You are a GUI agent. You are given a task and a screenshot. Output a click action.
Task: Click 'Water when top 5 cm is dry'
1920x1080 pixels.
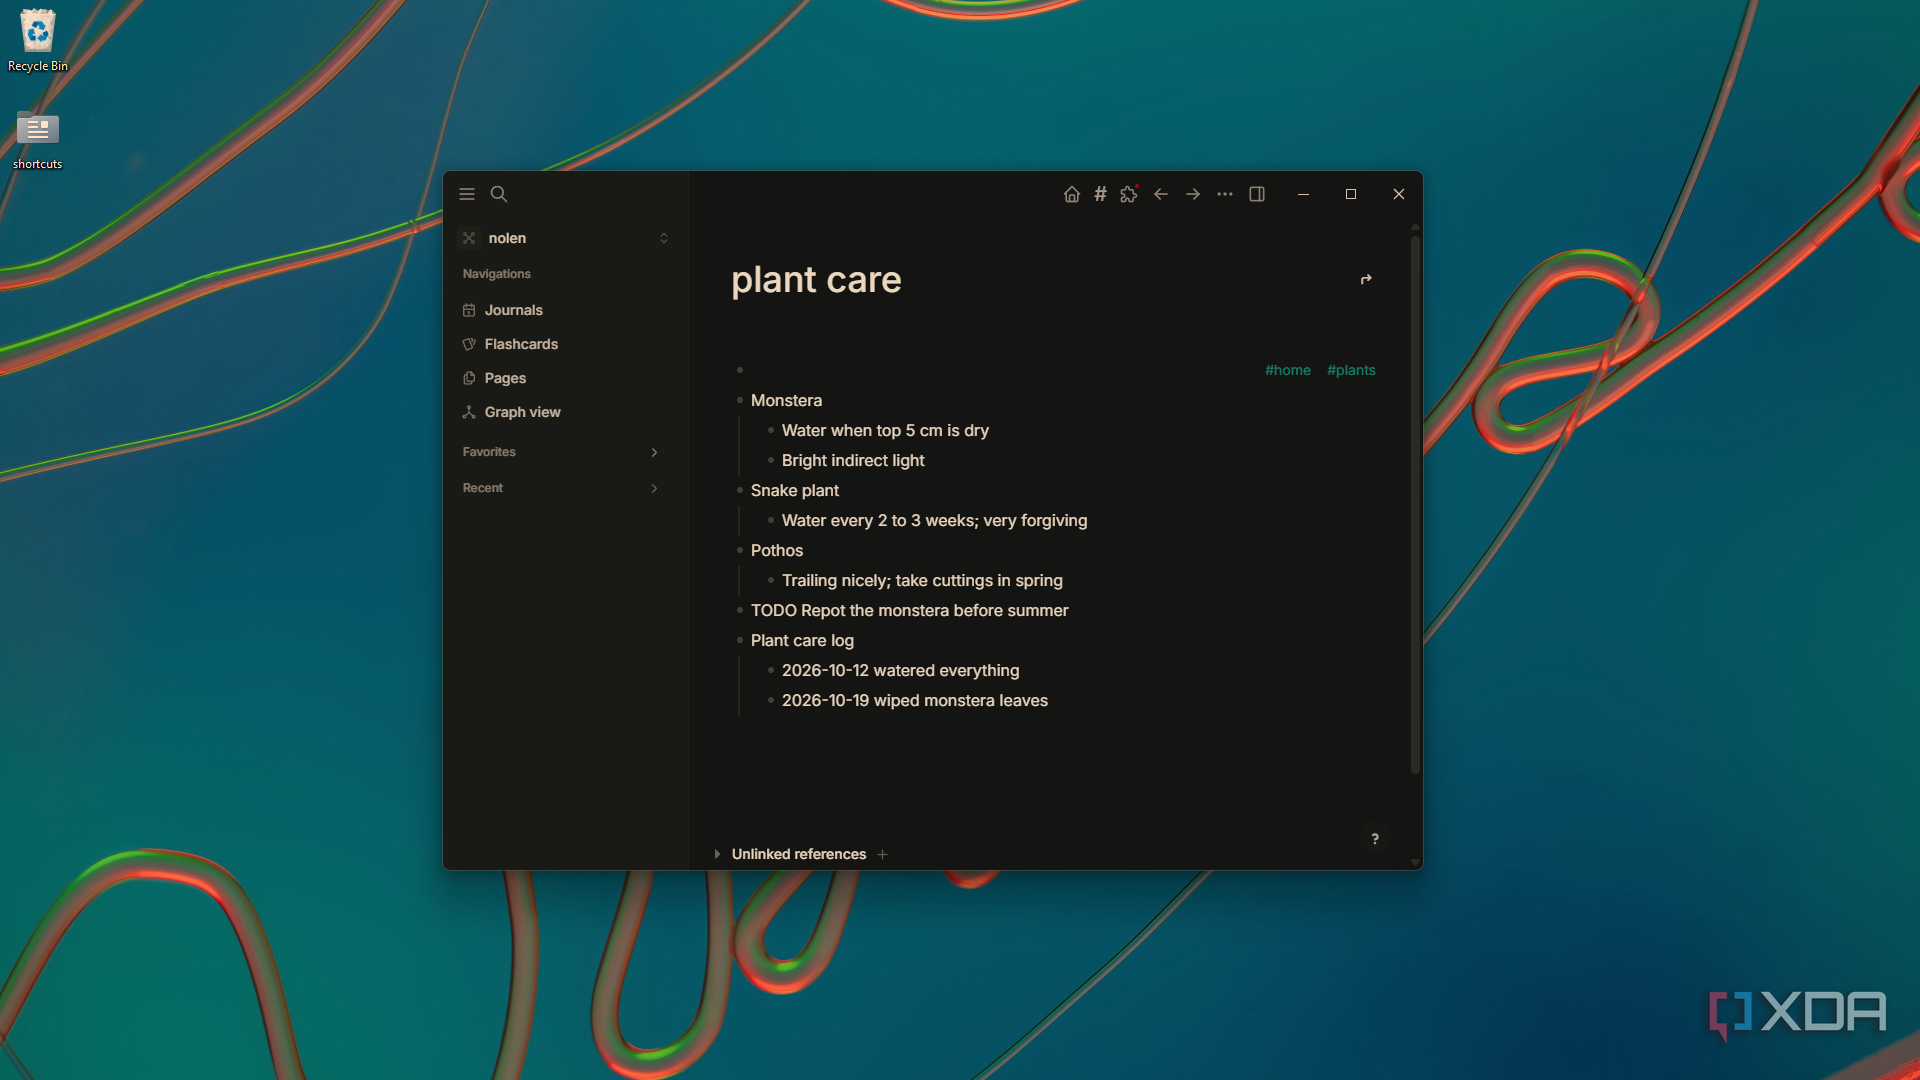click(x=885, y=430)
